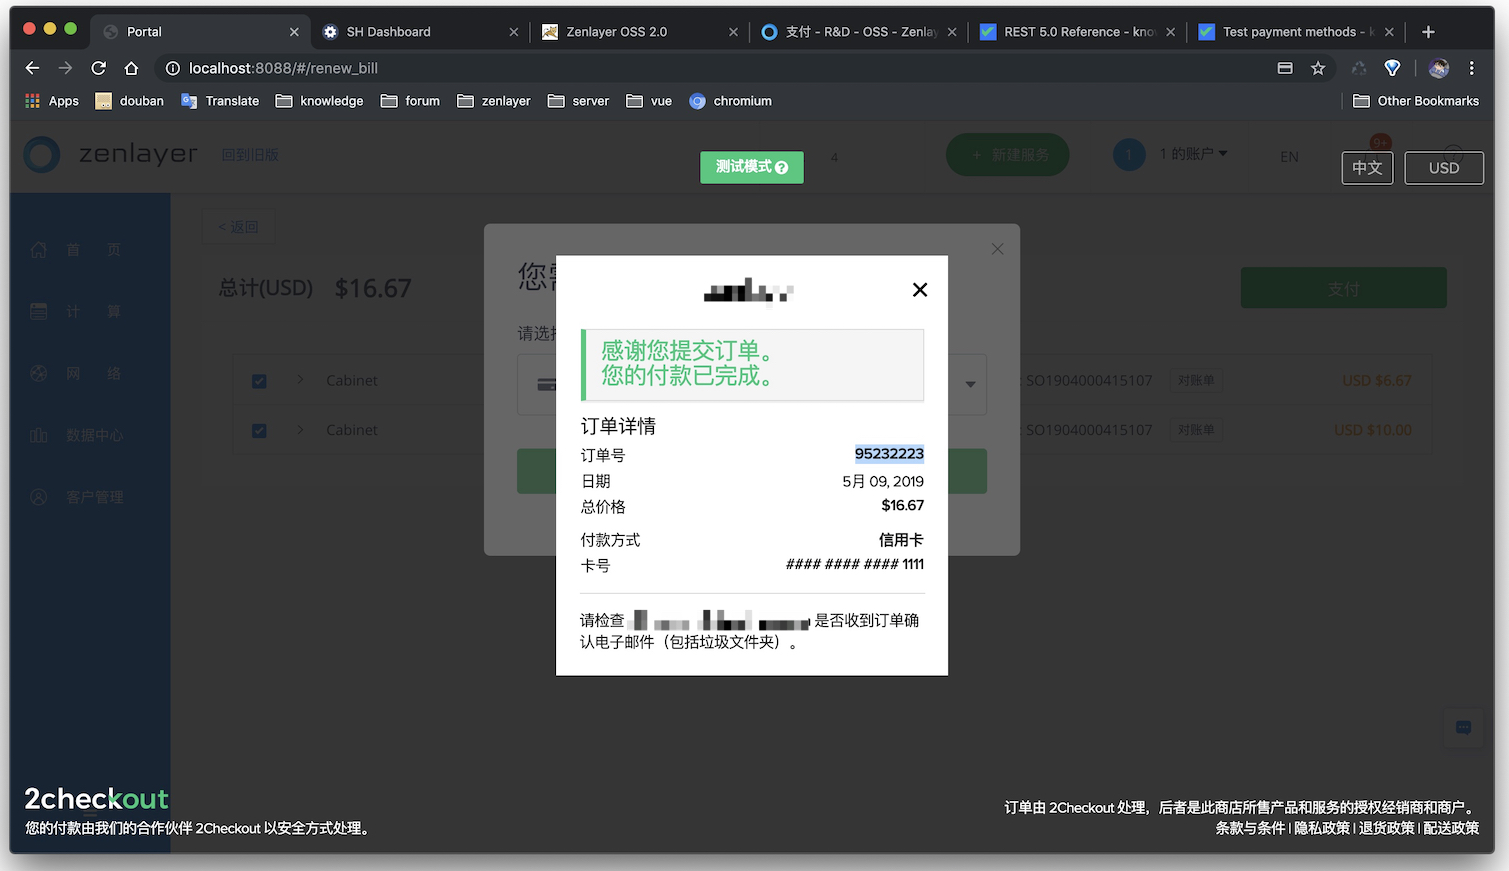Screen dimensions: 1509x871
Task: Open the browser home page
Action: point(131,68)
